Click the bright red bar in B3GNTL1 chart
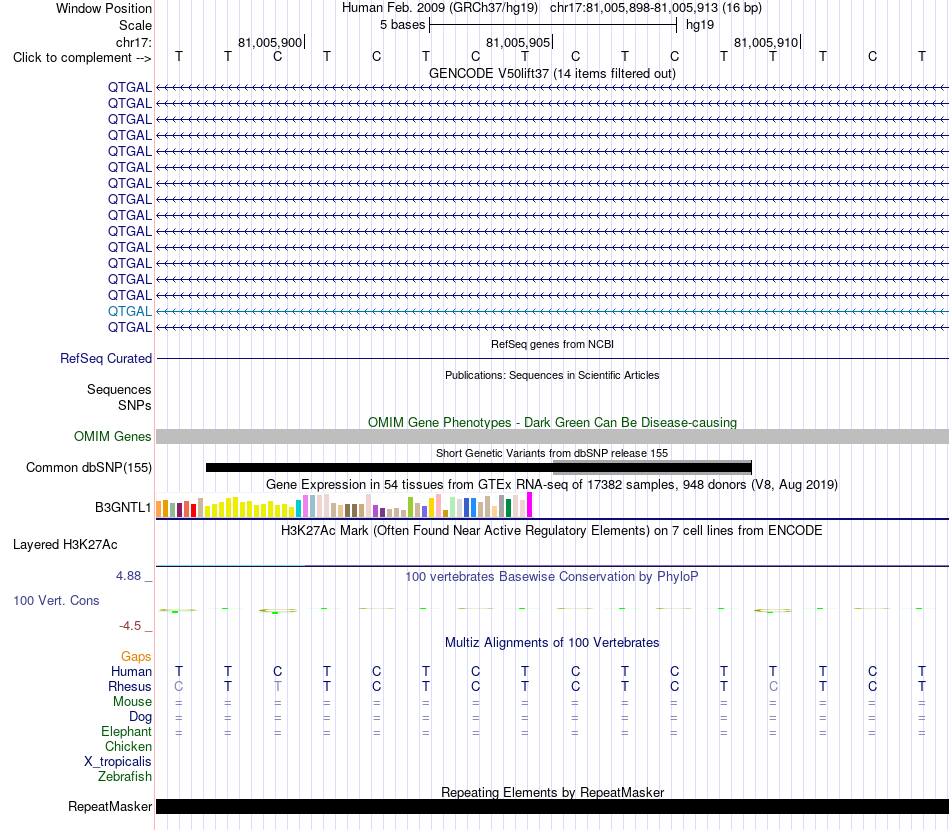Image resolution: width=950 pixels, height=830 pixels. (x=193, y=510)
